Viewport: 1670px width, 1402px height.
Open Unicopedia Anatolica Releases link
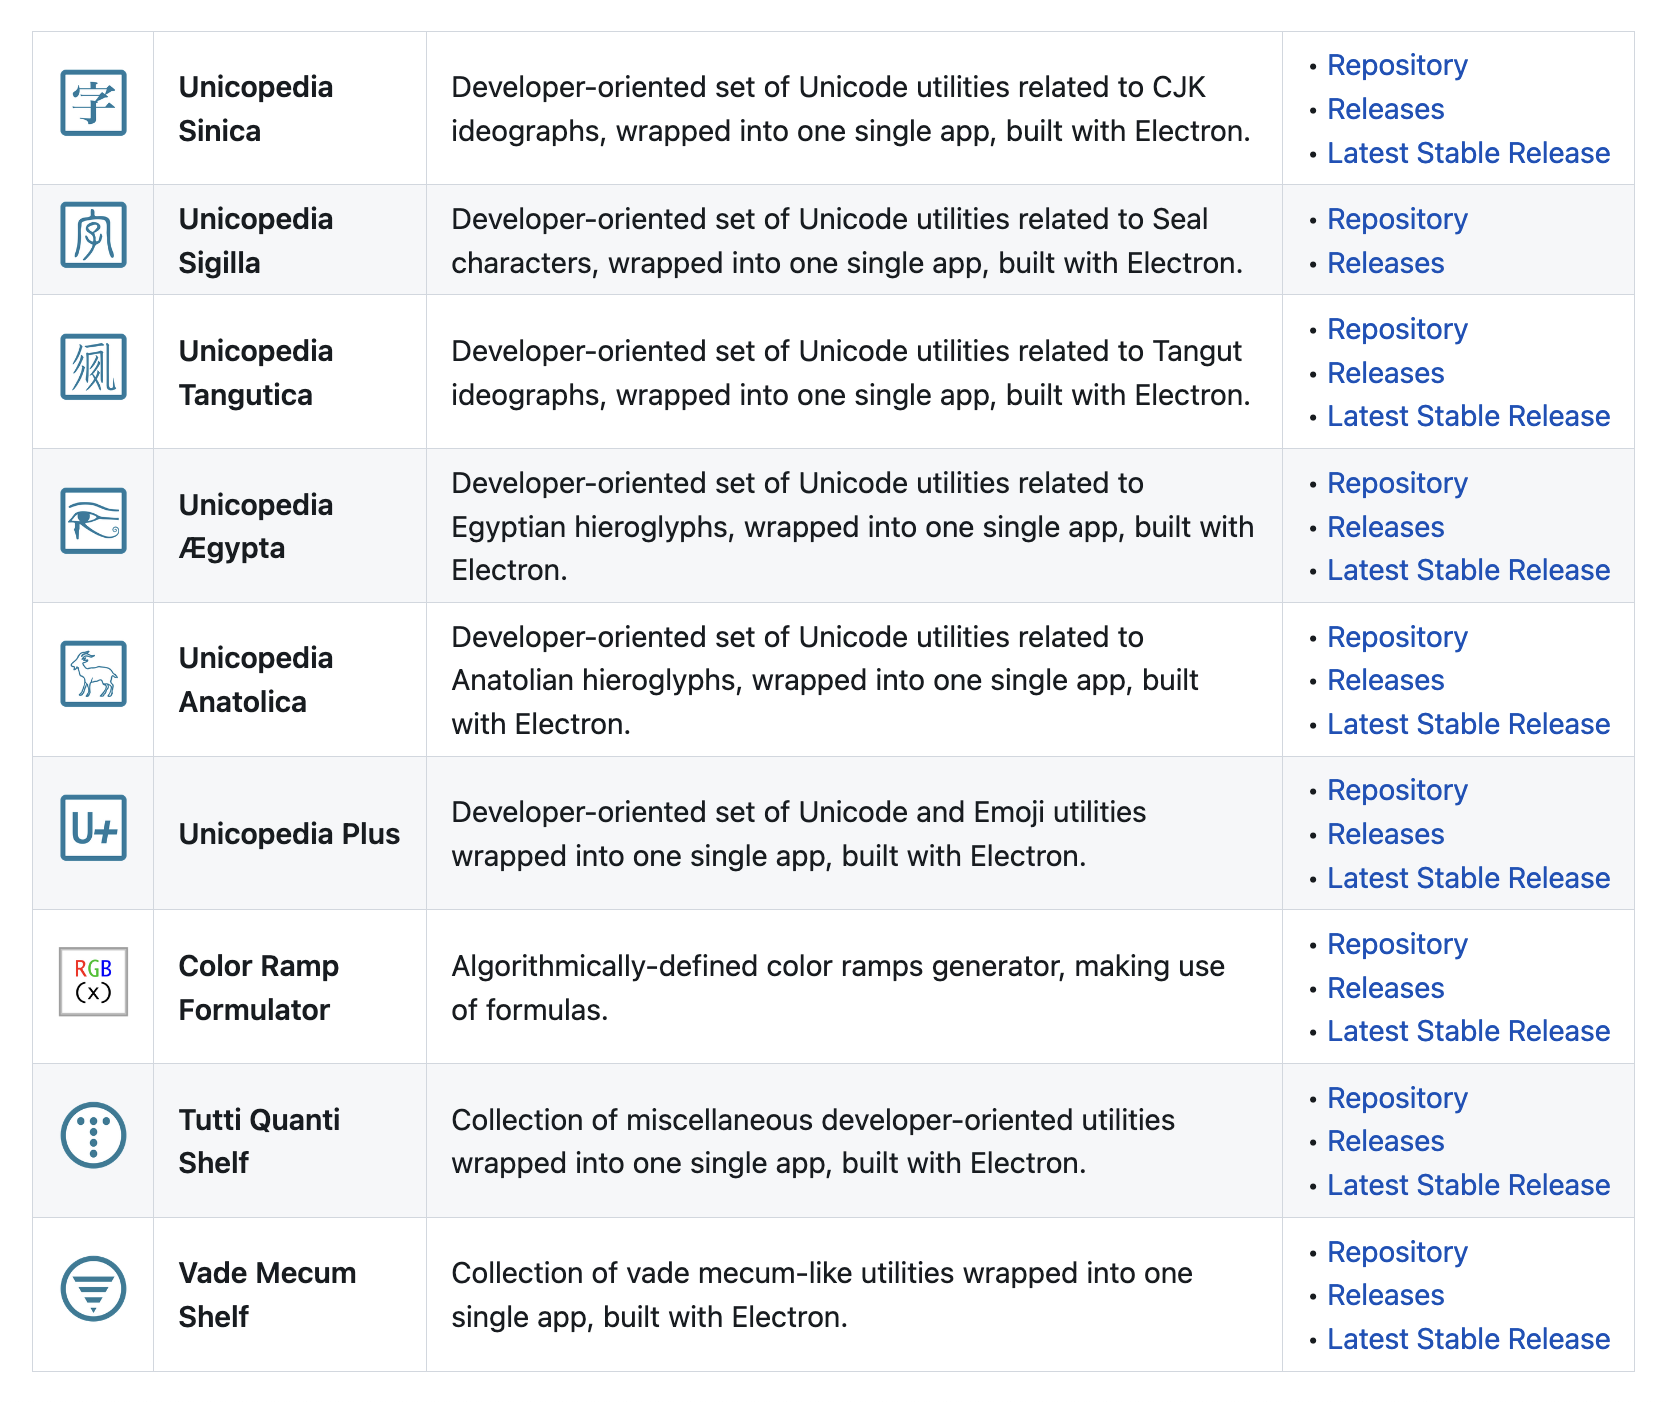pos(1385,680)
